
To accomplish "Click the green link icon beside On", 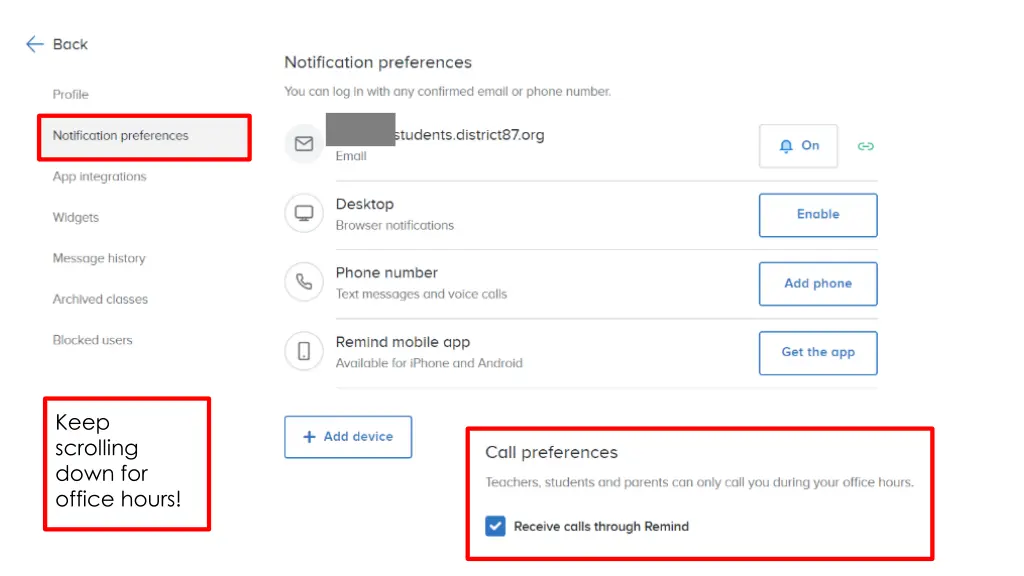I will (866, 146).
